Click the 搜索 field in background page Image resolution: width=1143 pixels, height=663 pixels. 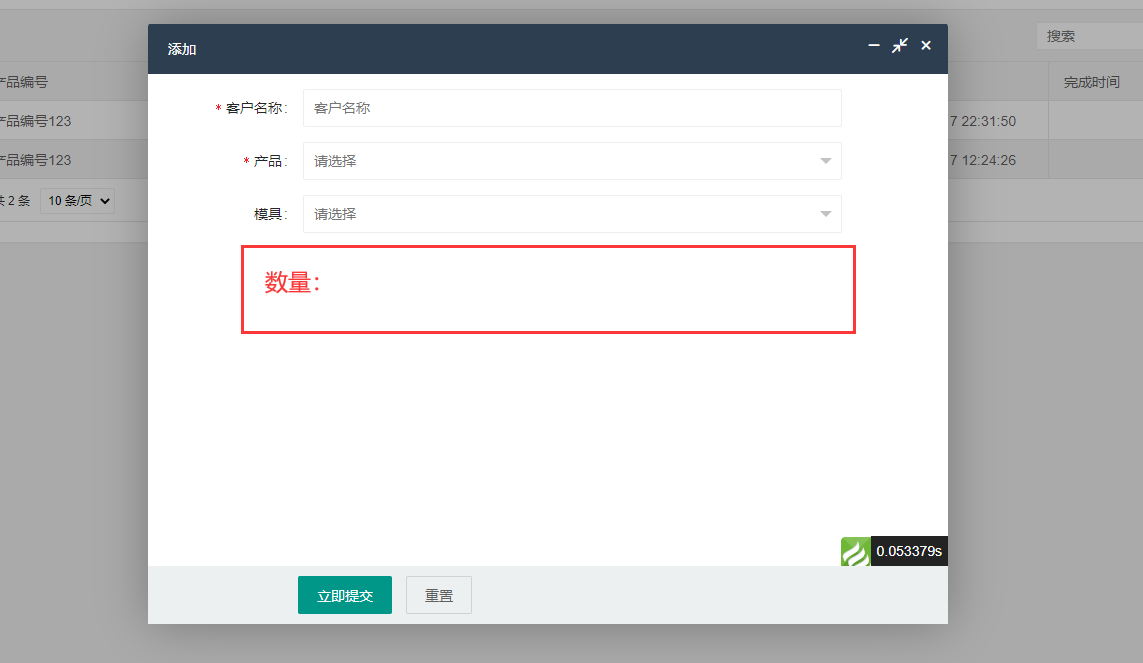1090,36
